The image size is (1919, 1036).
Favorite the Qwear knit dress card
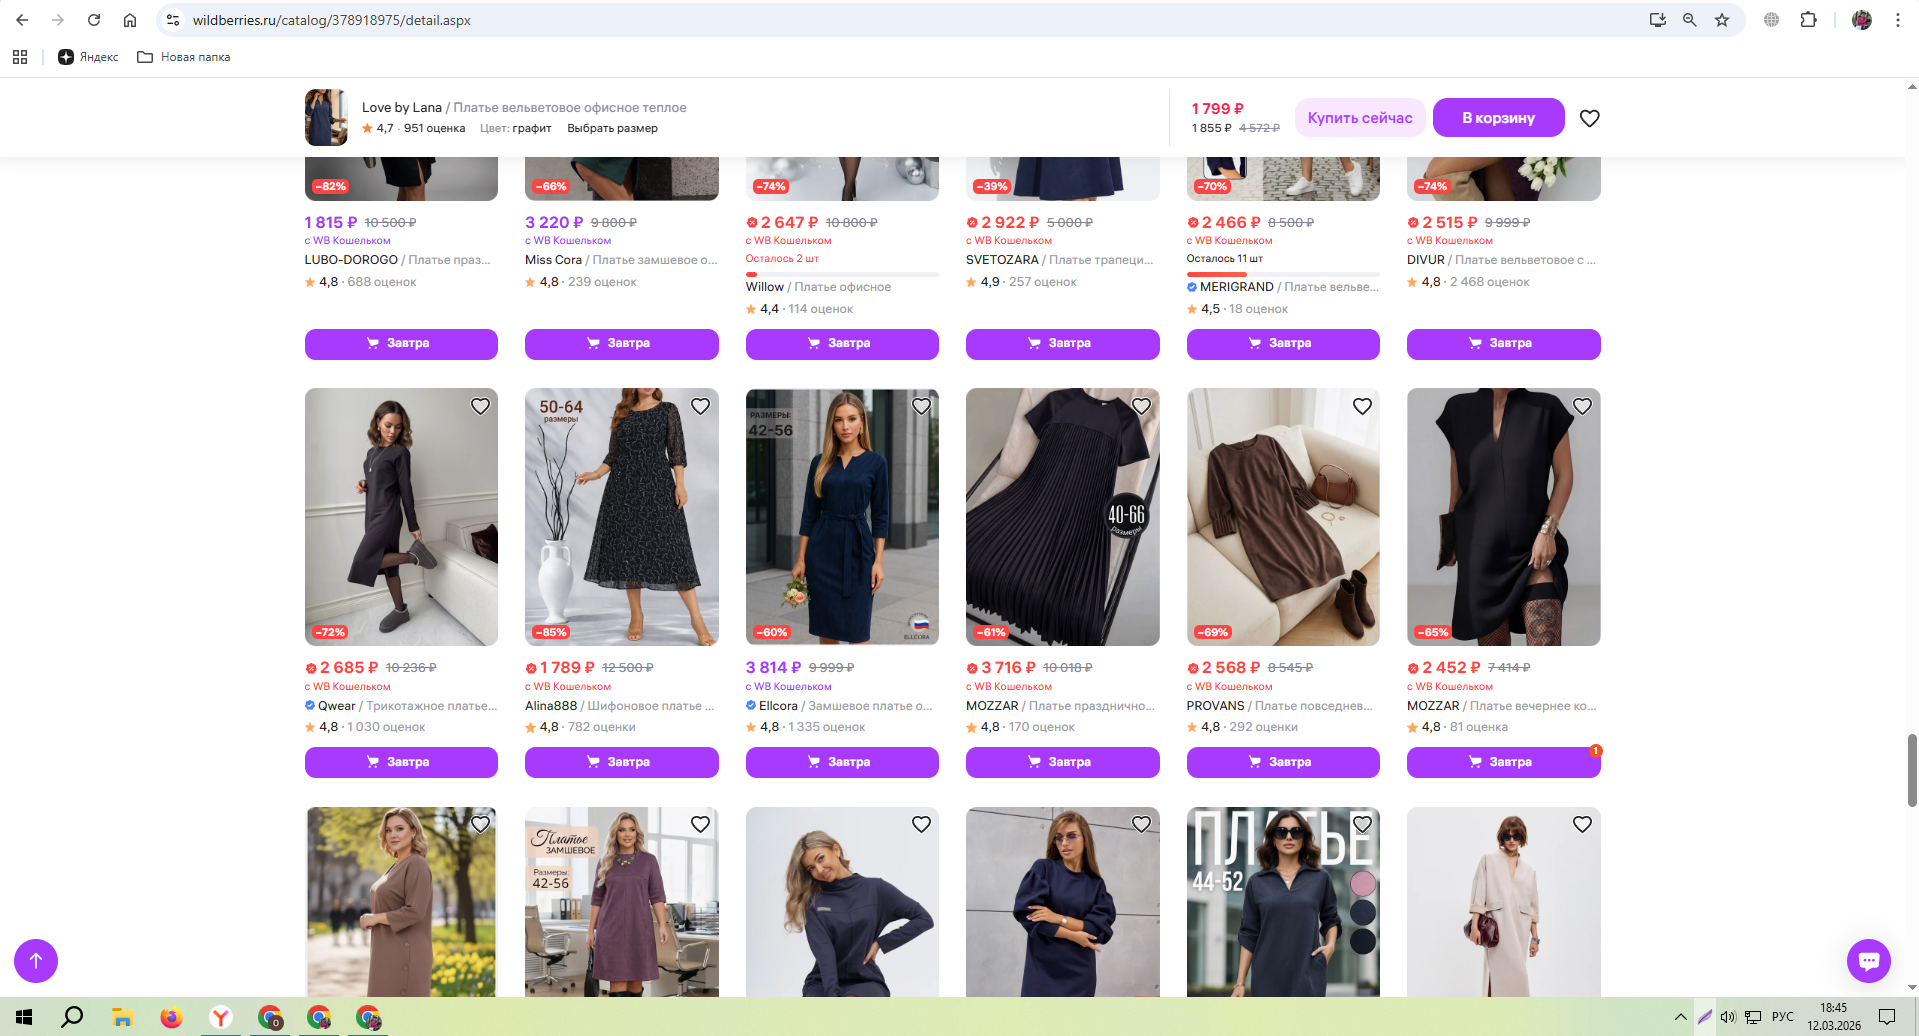[x=480, y=406]
